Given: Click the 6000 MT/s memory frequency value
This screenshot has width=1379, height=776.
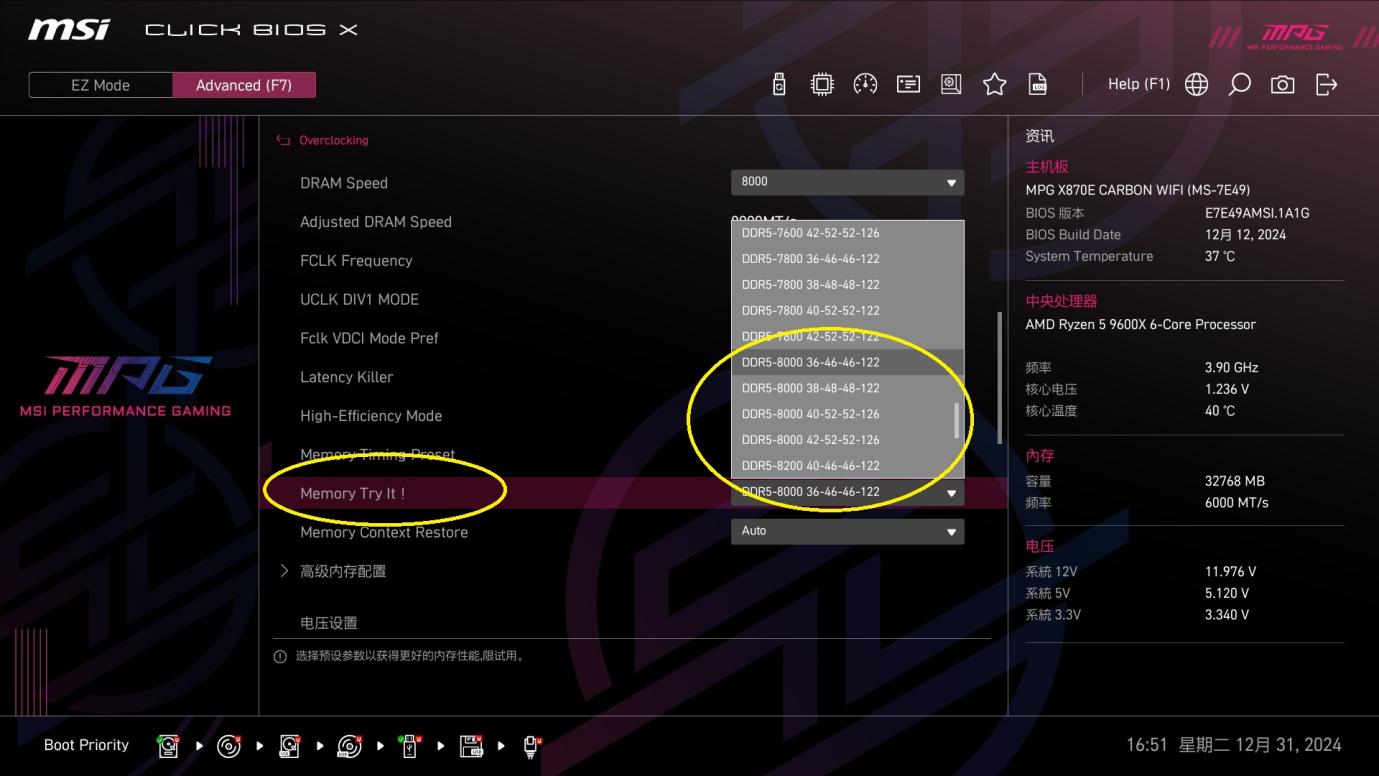Looking at the screenshot, I should 1237,503.
